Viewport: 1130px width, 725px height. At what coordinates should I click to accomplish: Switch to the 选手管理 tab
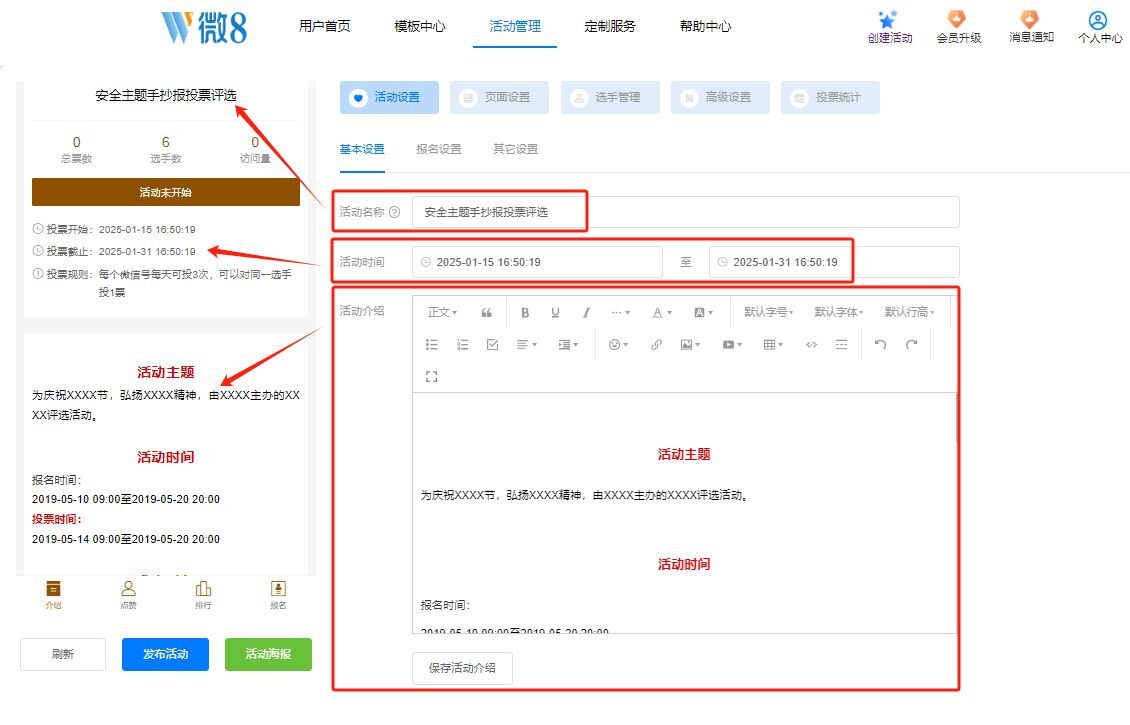click(x=610, y=97)
